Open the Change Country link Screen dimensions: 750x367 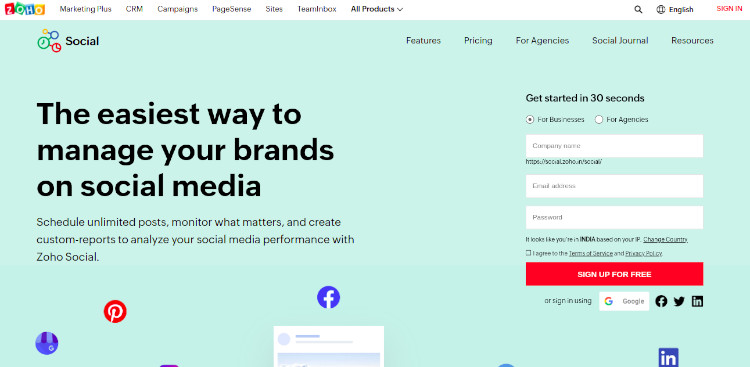coord(665,239)
